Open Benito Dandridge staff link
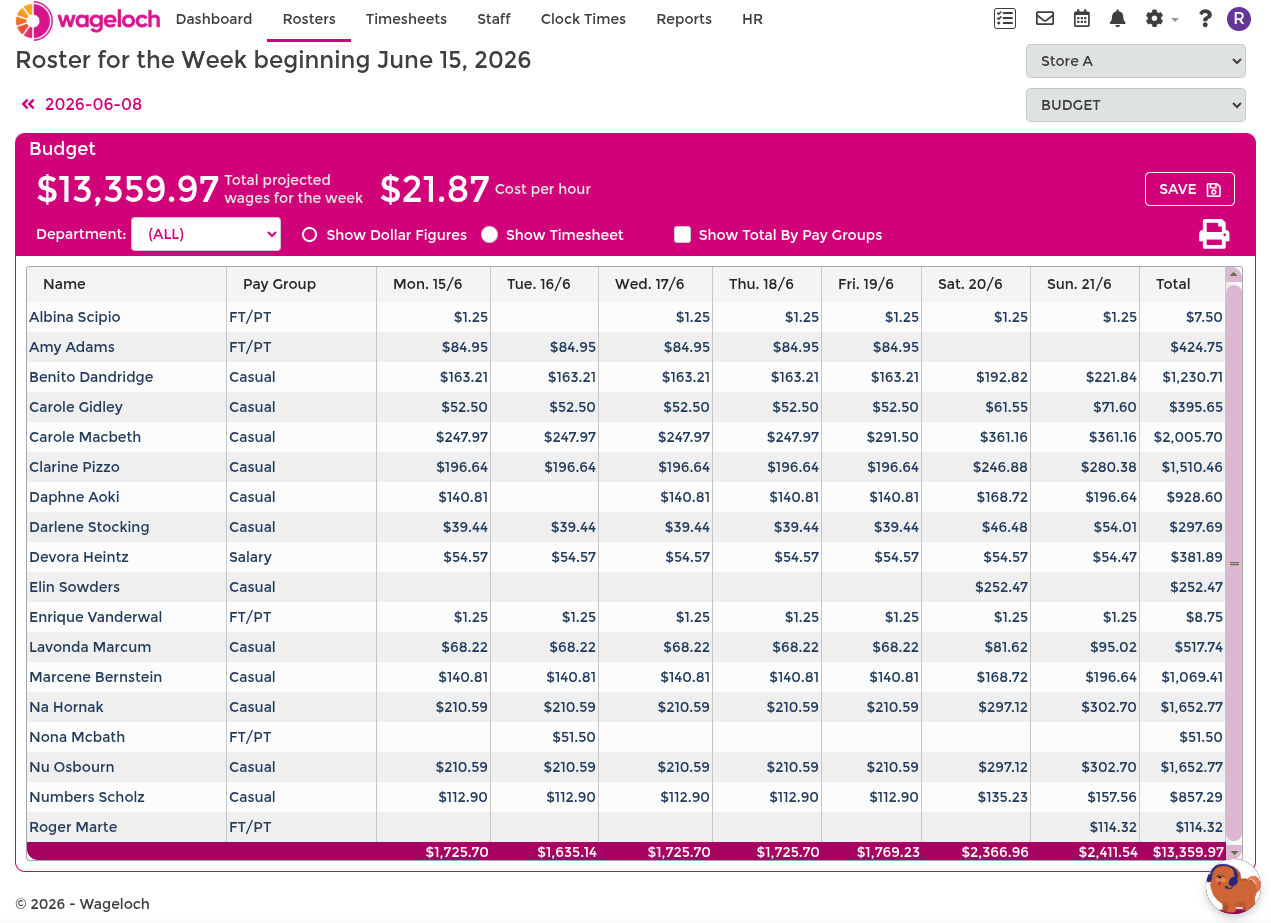Viewport: 1271px width, 923px height. pos(91,377)
